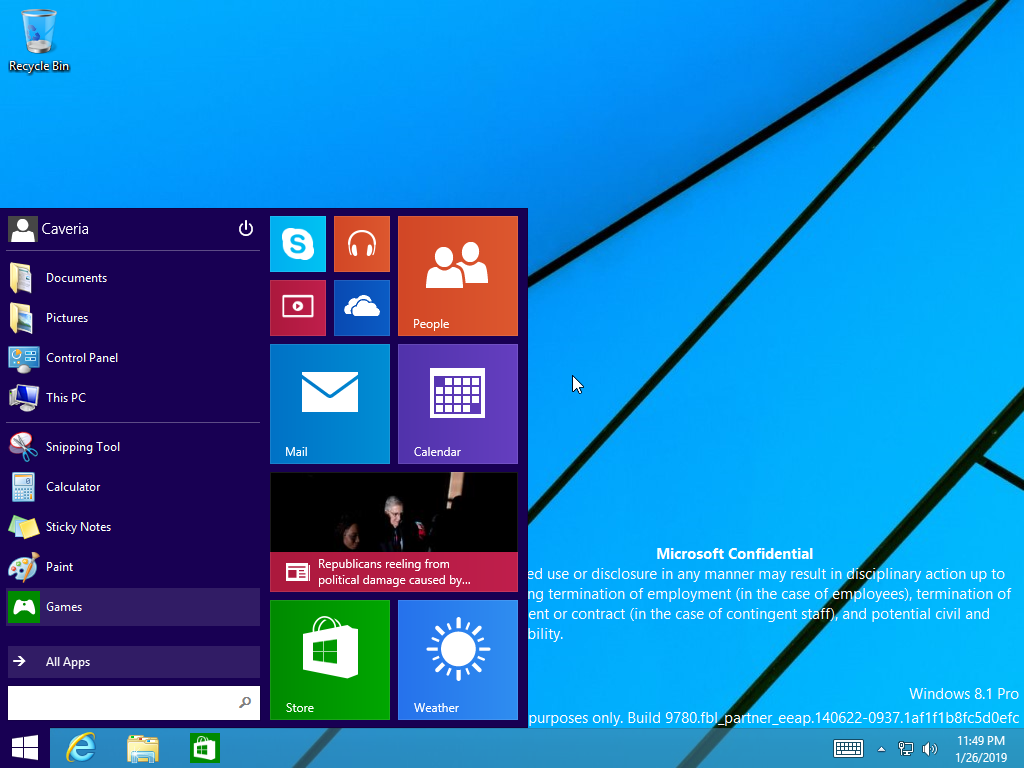The width and height of the screenshot is (1024, 768).
Task: Click the power button in Start menu
Action: [246, 229]
